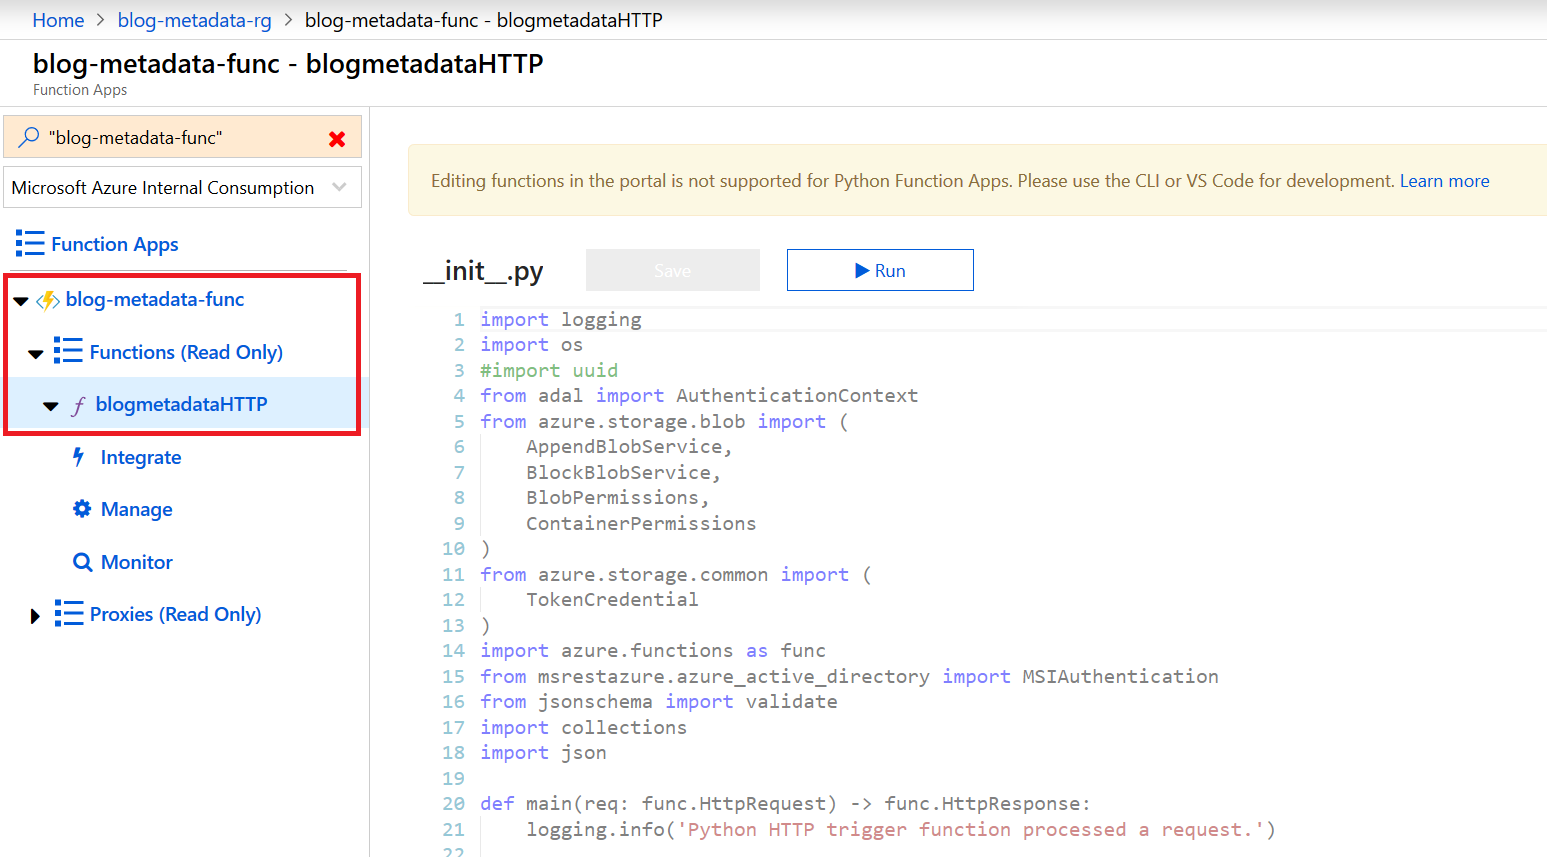
Task: Open the Integrate section
Action: pyautogui.click(x=141, y=457)
